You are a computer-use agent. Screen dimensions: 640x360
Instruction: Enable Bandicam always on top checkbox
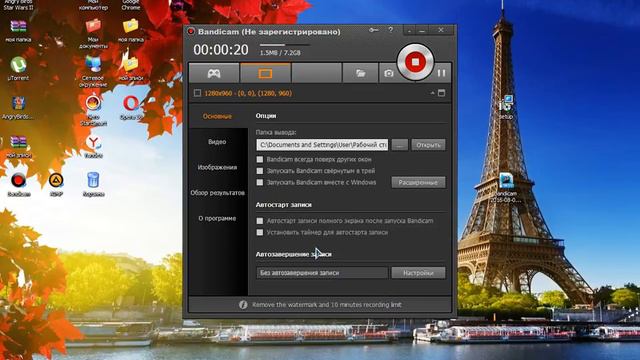[x=260, y=159]
